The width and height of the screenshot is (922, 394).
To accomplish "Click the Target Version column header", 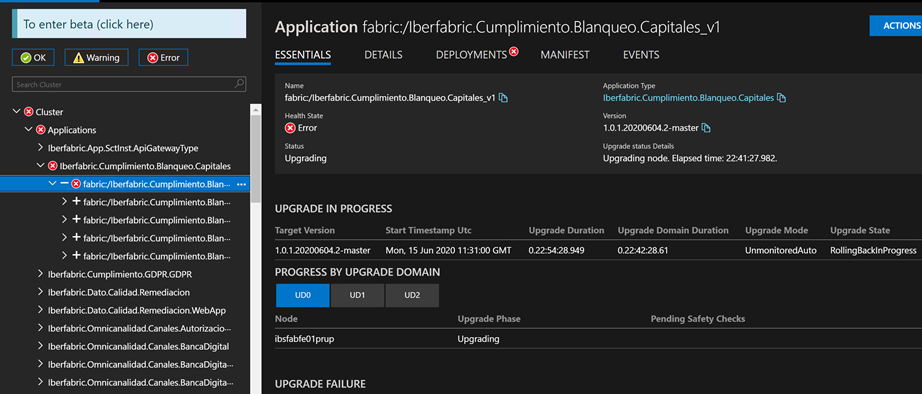I will click(305, 230).
